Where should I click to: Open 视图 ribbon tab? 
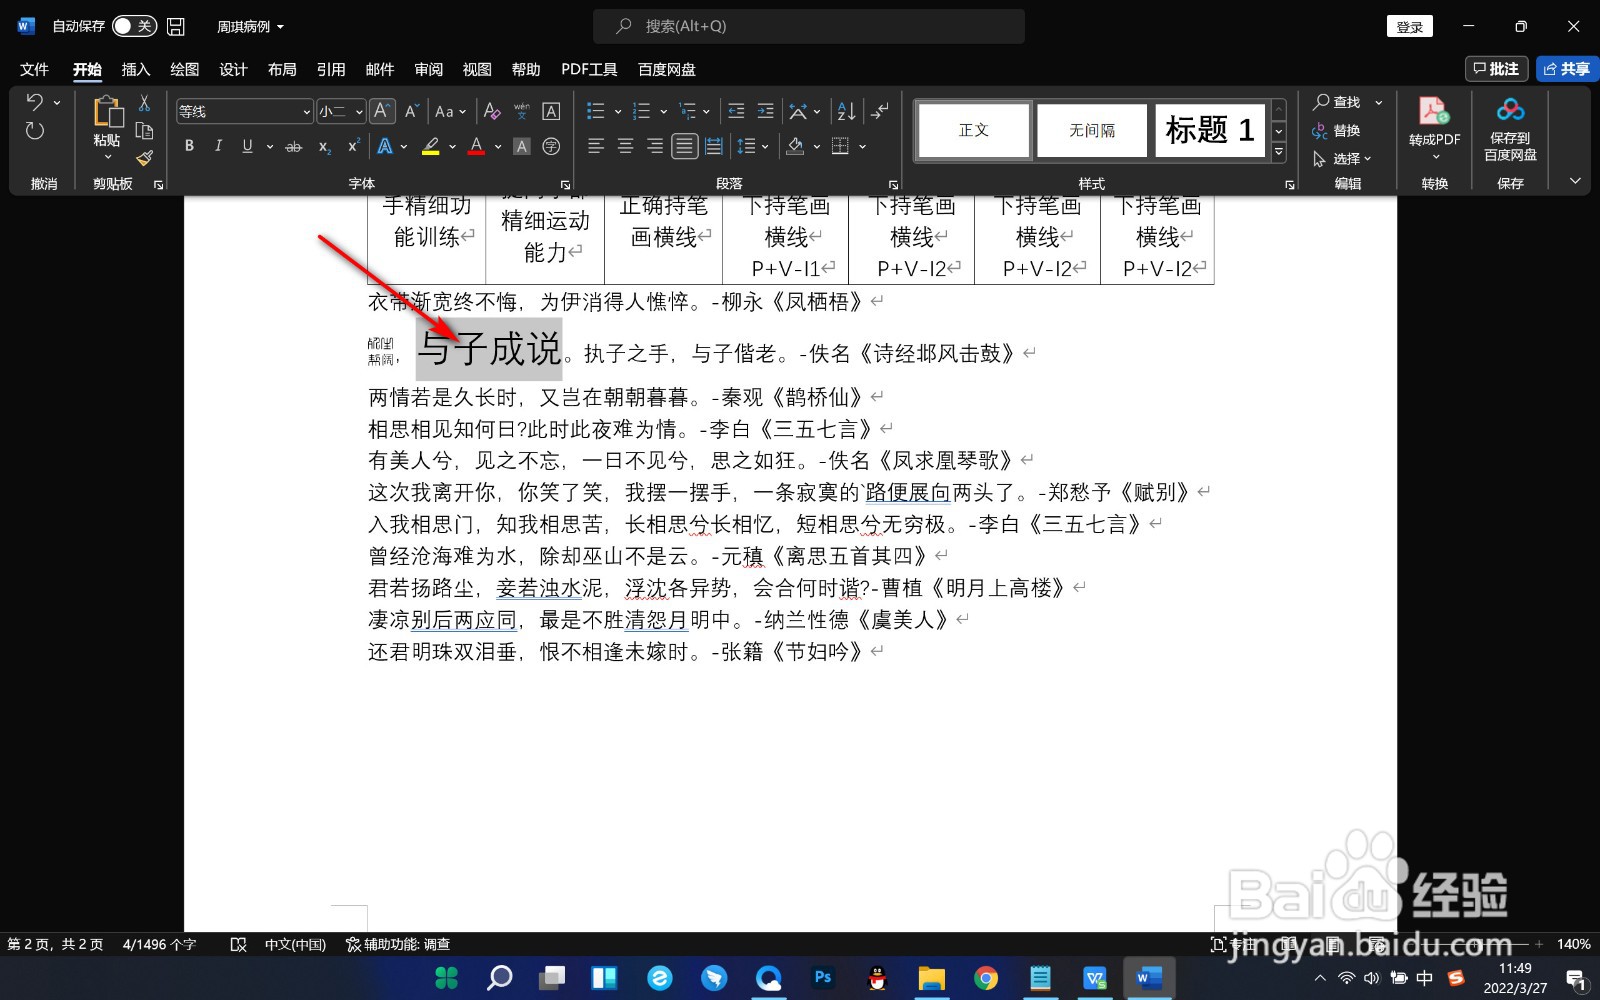pos(477,69)
